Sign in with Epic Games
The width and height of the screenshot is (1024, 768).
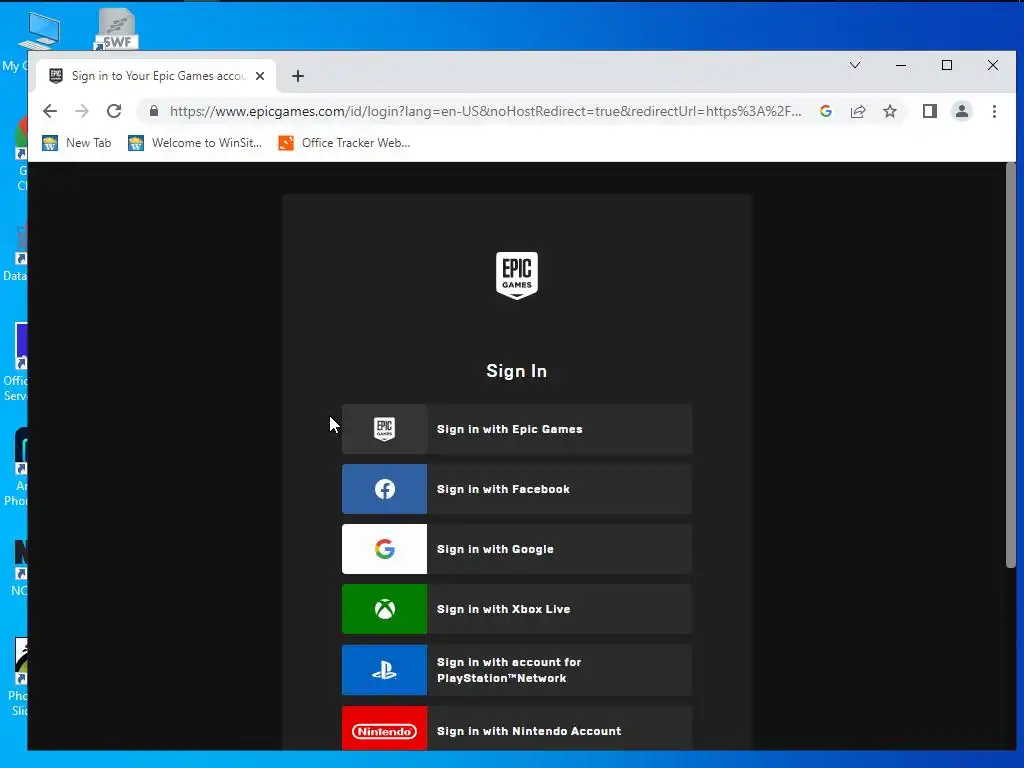click(517, 429)
